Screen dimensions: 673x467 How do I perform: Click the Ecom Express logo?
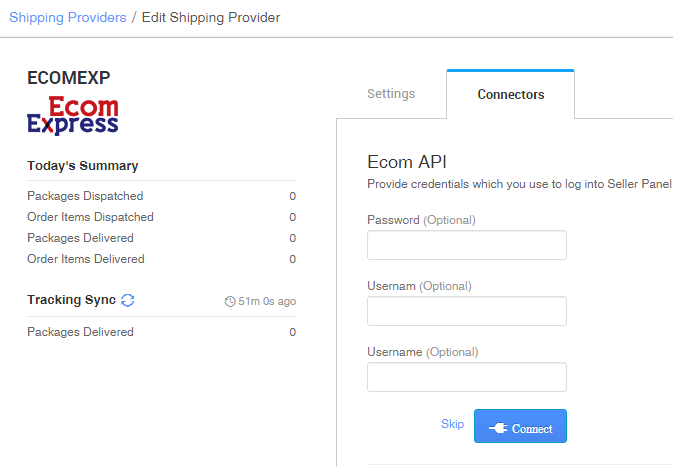coord(73,116)
